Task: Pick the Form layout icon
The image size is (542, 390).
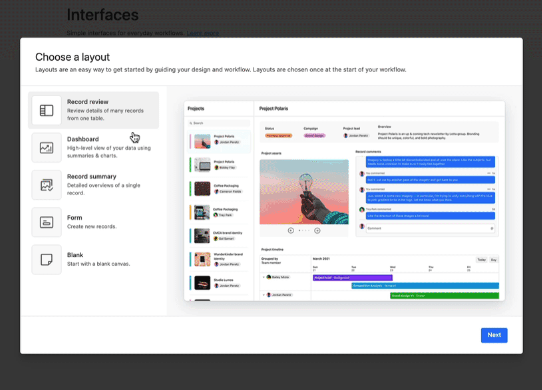Action: tap(46, 222)
